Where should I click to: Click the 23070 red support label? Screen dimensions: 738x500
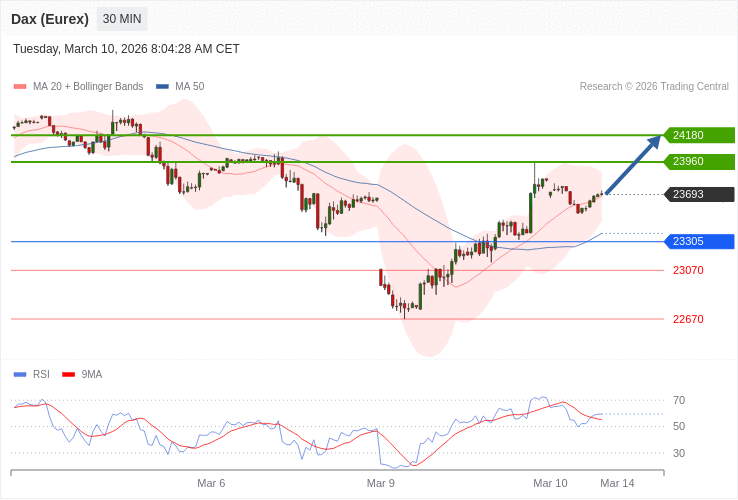coord(688,270)
